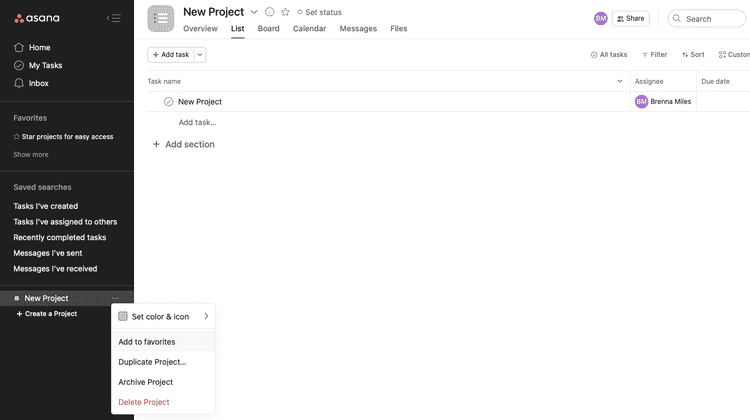The image size is (750, 420).
Task: Click Show more under Favorites
Action: [31, 155]
